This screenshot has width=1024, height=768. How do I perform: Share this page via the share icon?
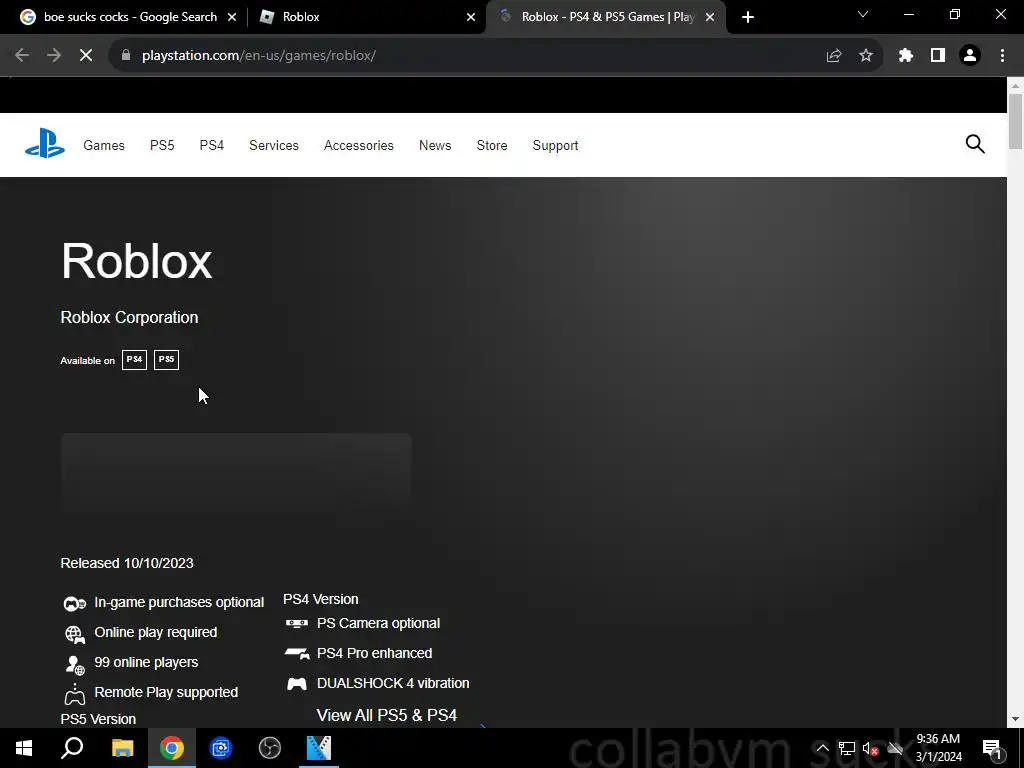(833, 56)
